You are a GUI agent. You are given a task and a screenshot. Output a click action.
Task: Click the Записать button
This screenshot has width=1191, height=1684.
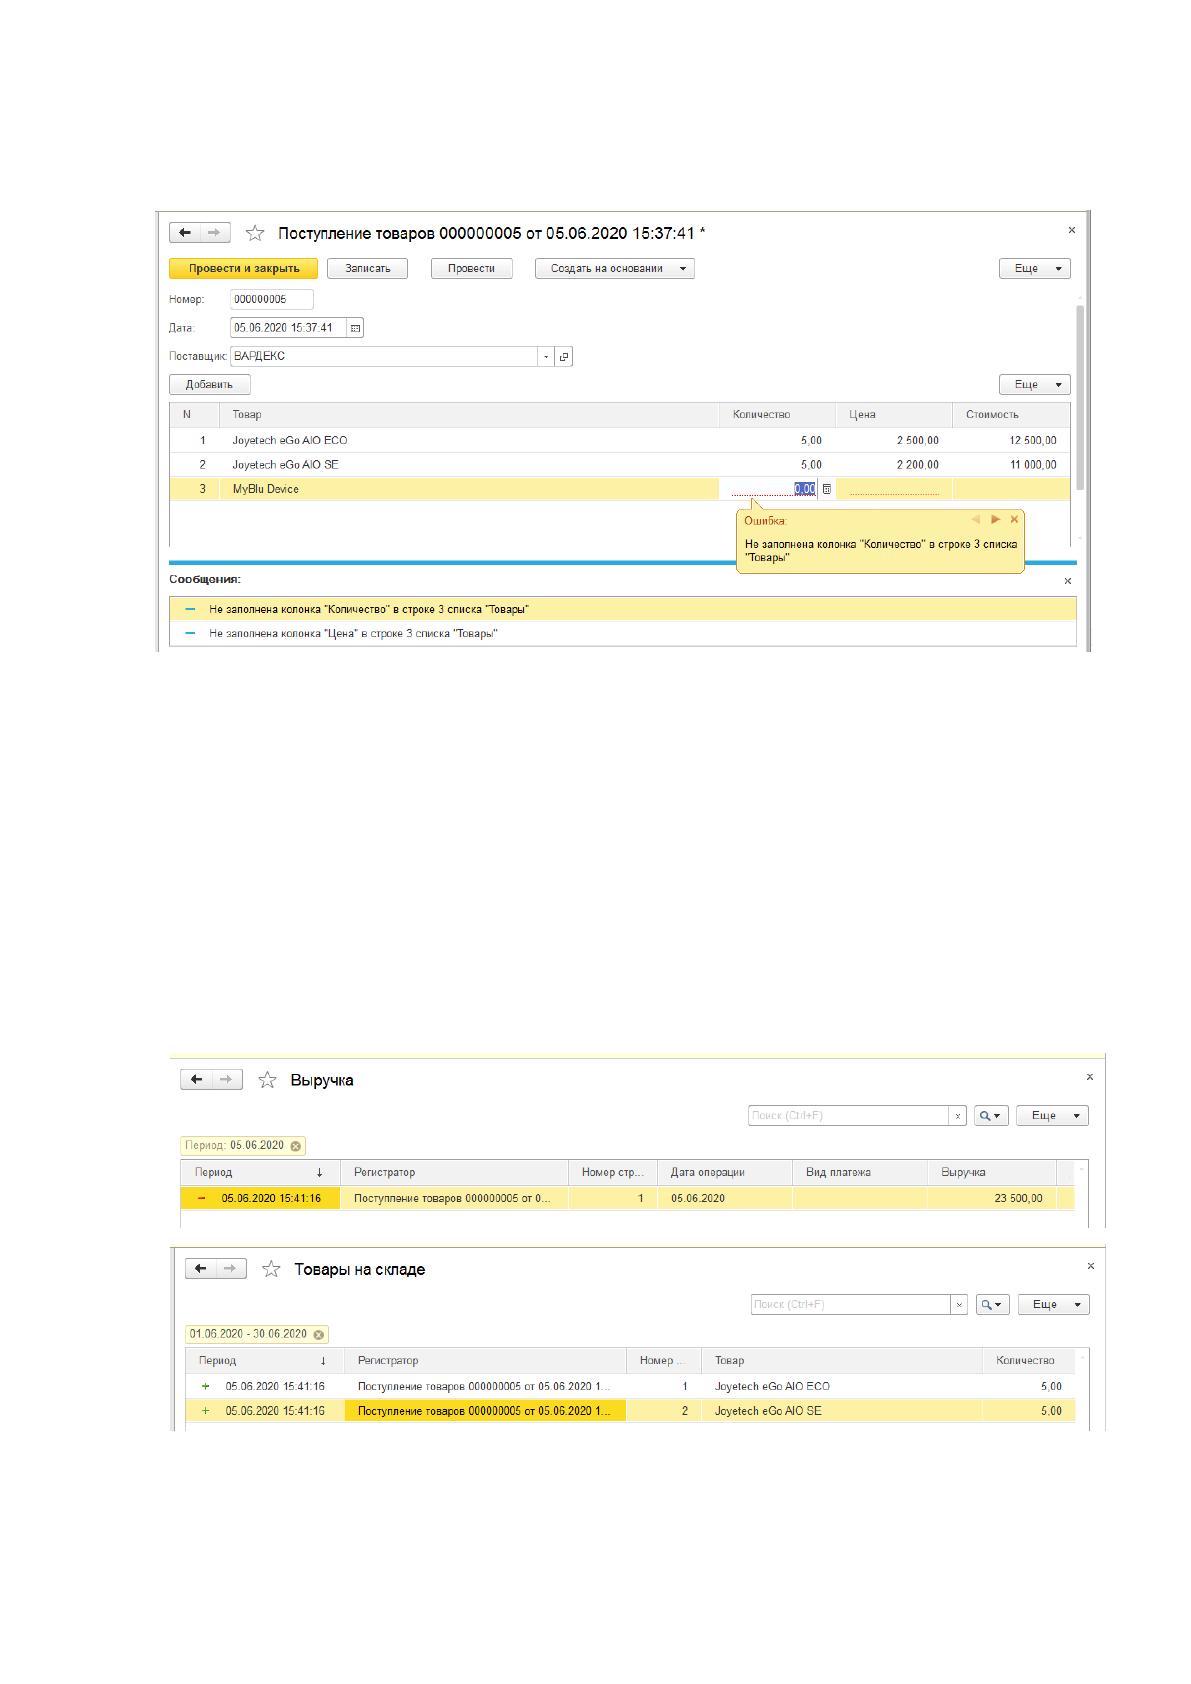[x=368, y=269]
